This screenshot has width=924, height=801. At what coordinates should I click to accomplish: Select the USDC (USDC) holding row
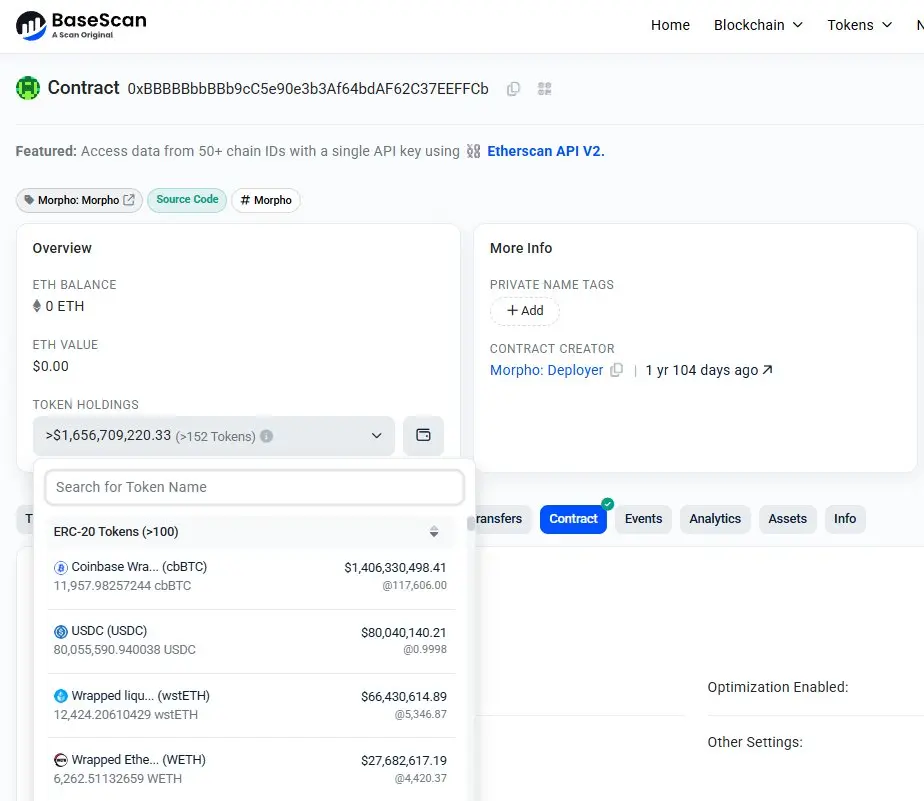tap(250, 641)
